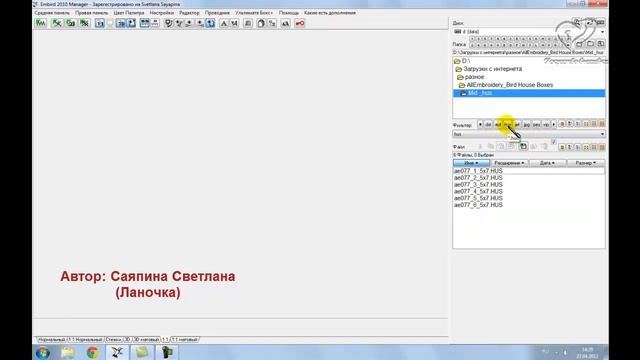Open the Редактор menu
The width and height of the screenshot is (640, 360).
click(189, 13)
